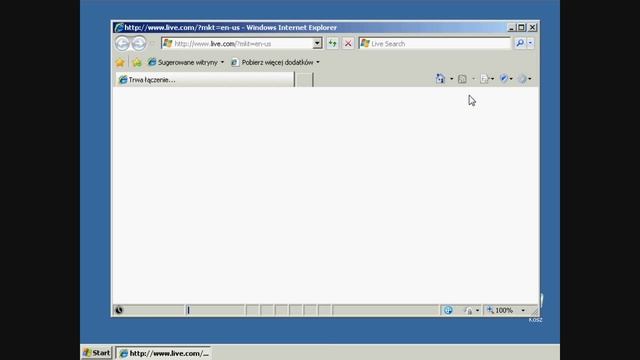
Task: Click the Home page icon
Action: [440, 78]
